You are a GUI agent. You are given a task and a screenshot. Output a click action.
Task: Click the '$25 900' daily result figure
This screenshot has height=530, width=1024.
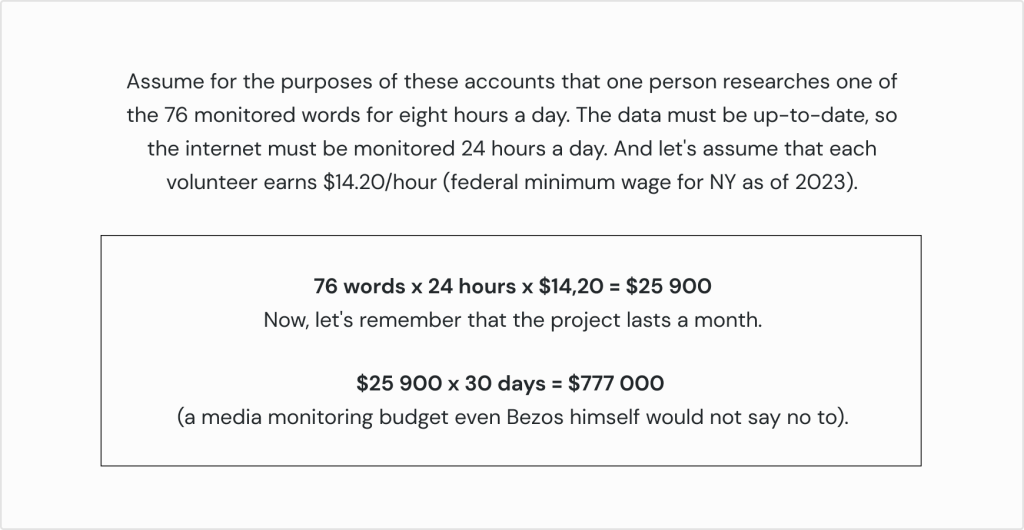[x=669, y=287]
